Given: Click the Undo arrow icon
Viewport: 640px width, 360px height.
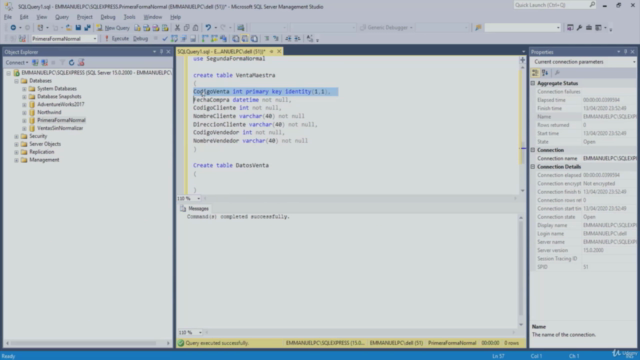Looking at the screenshot, I should 208,28.
